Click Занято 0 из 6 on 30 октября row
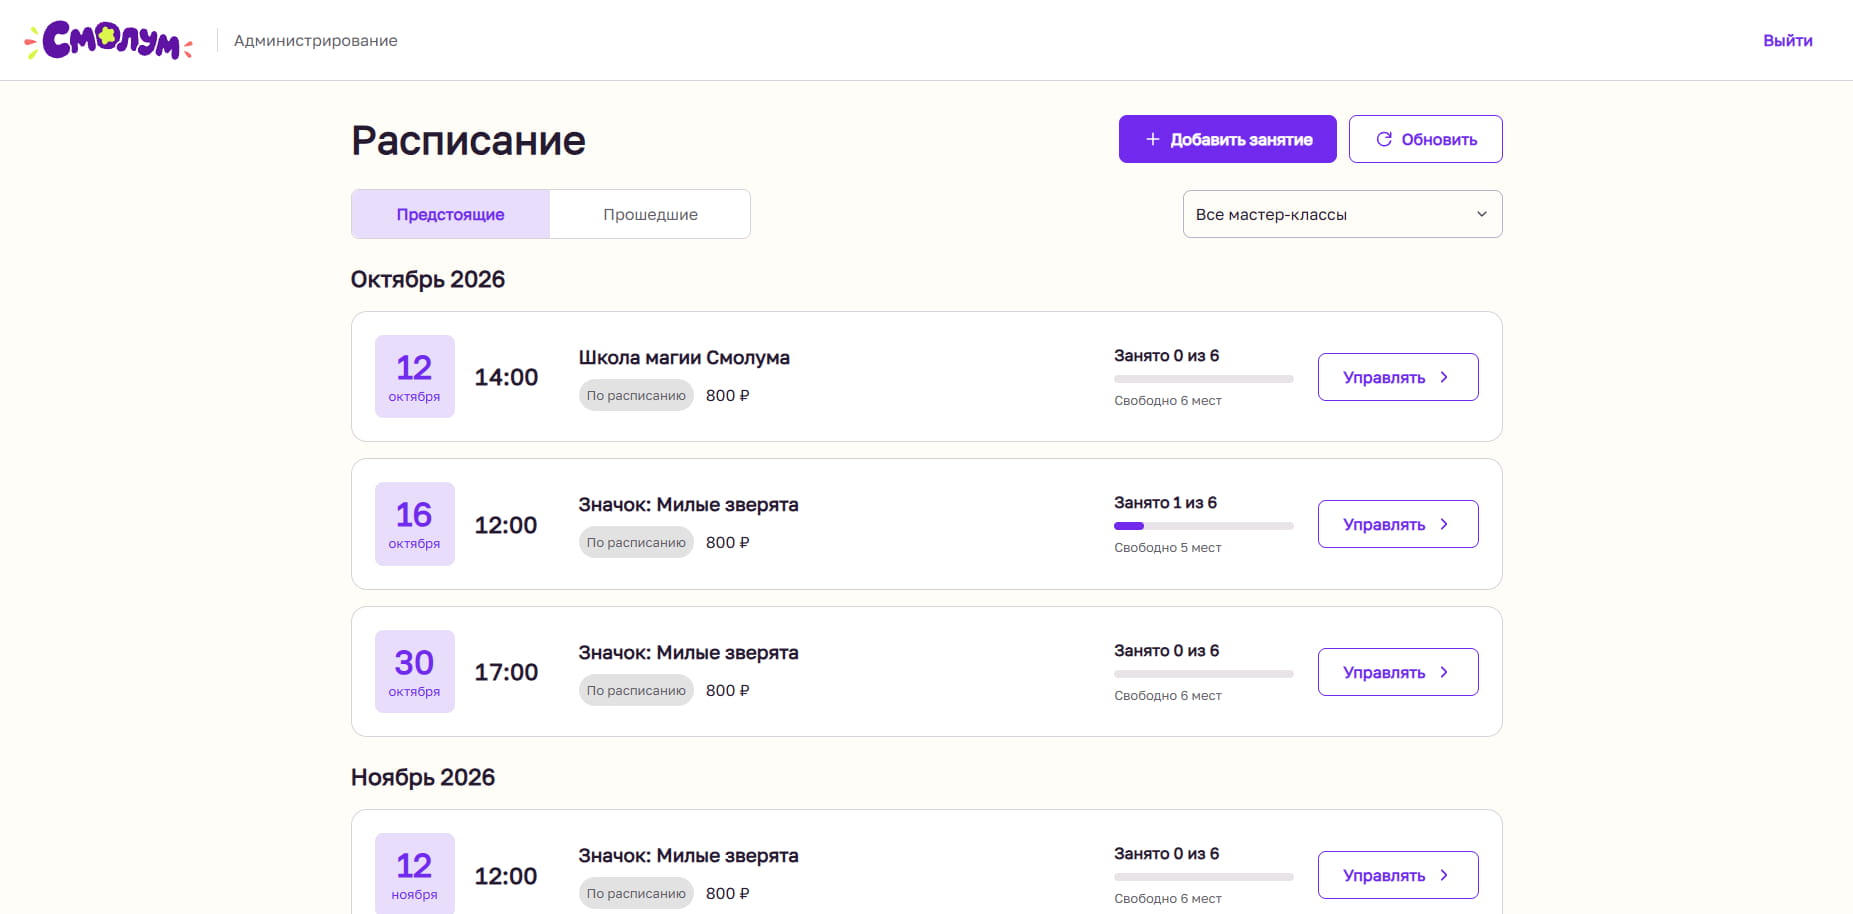 1167,651
